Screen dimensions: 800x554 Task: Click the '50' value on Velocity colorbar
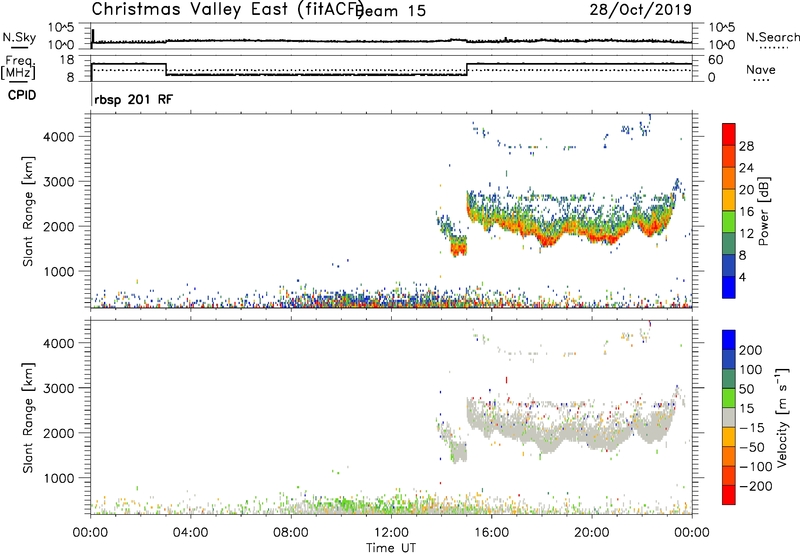[x=747, y=389]
